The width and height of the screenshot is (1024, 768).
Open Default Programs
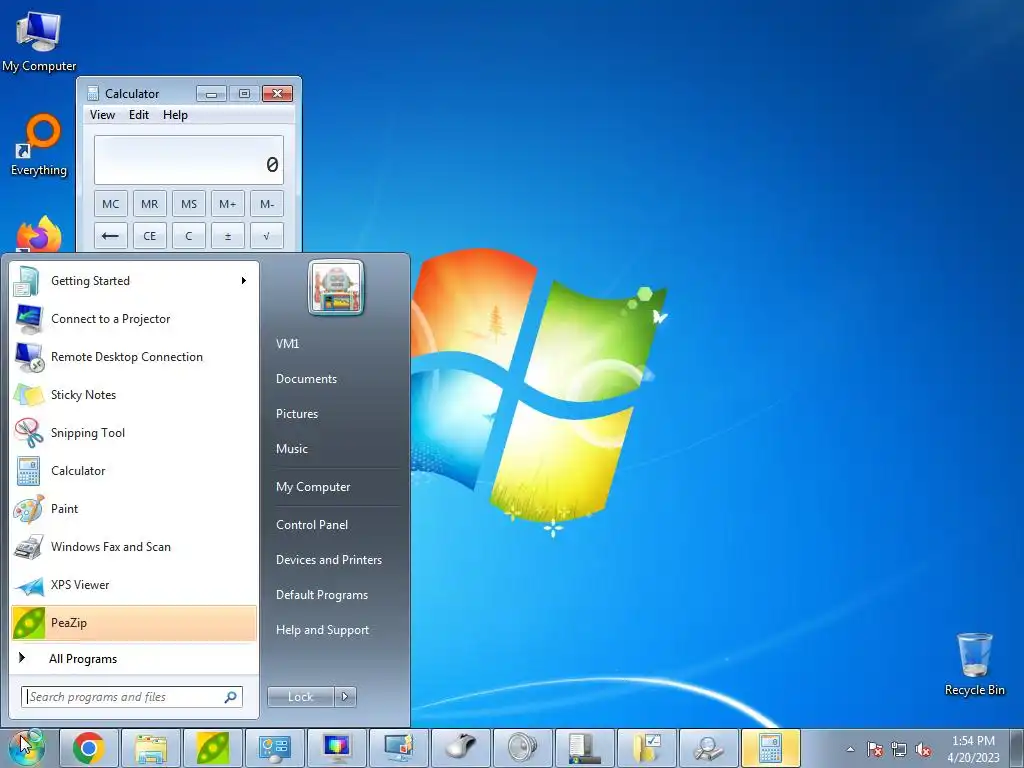pos(322,595)
